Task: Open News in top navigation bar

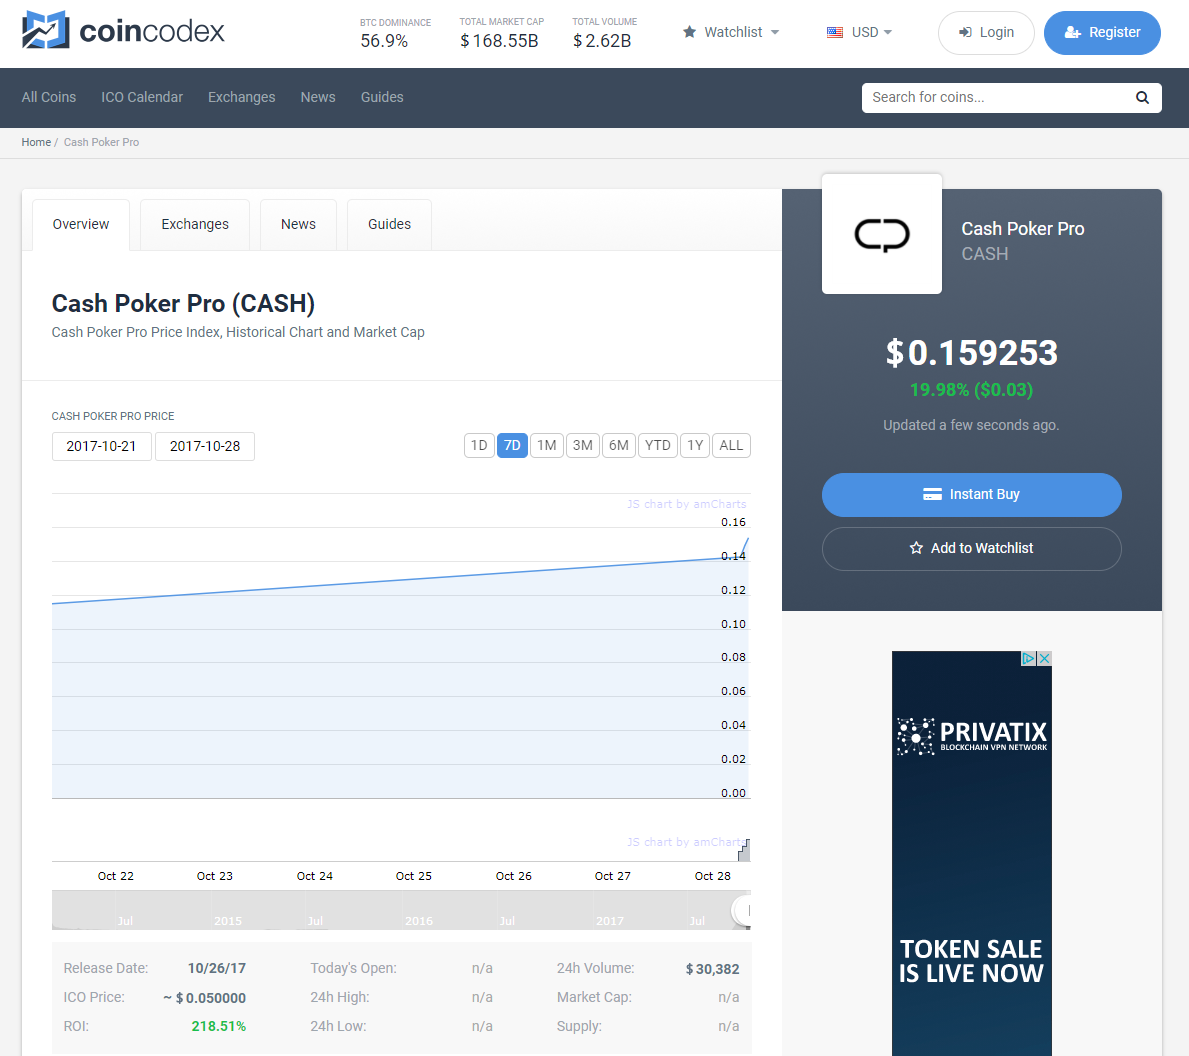Action: tap(318, 97)
